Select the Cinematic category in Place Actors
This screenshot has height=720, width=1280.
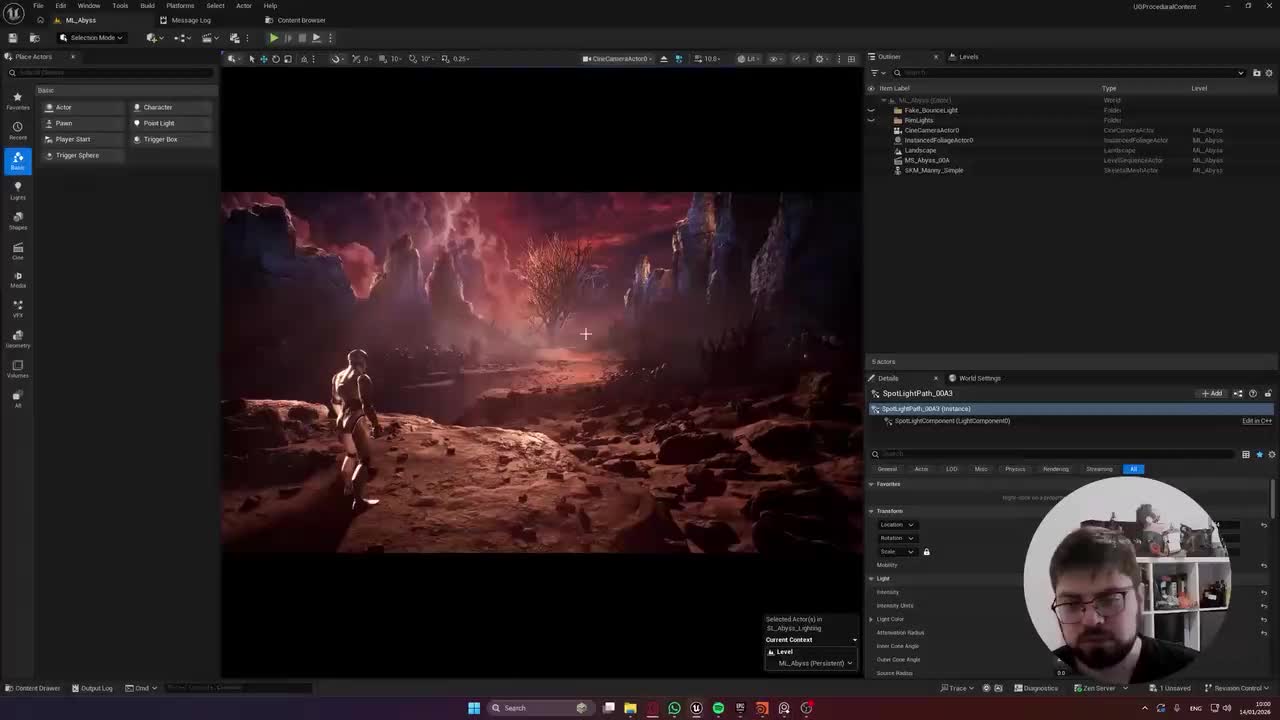coord(17,251)
